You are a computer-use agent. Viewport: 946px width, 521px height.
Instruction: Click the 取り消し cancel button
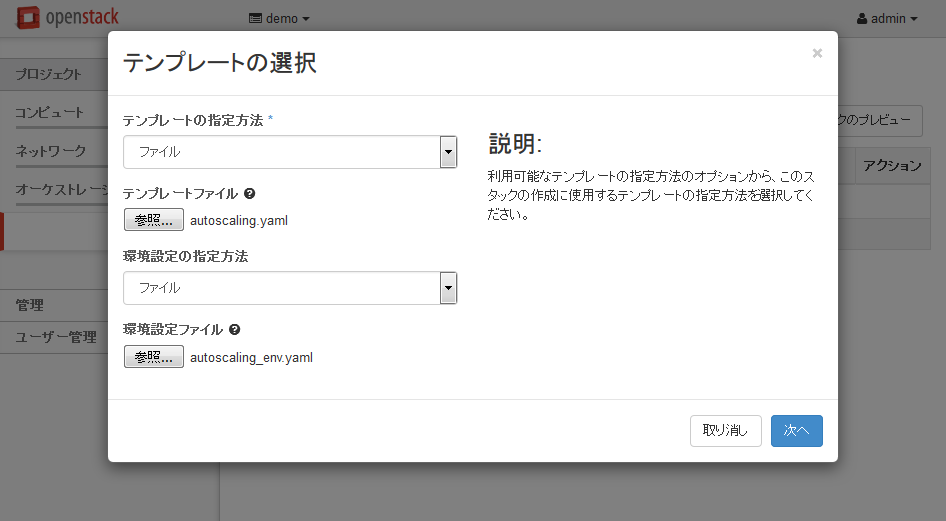(726, 431)
